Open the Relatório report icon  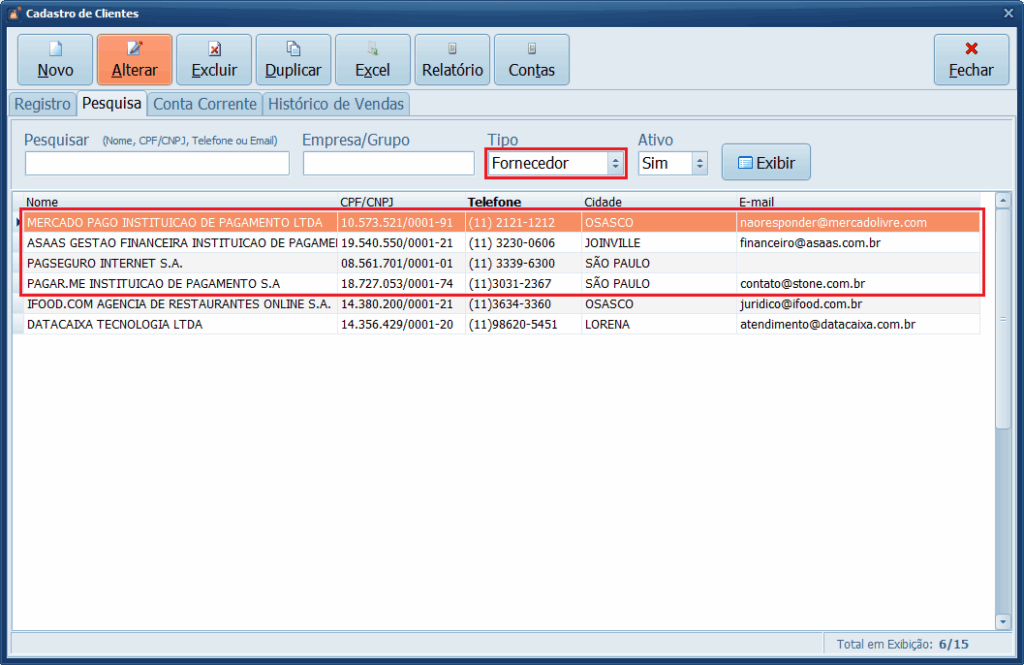coord(452,49)
